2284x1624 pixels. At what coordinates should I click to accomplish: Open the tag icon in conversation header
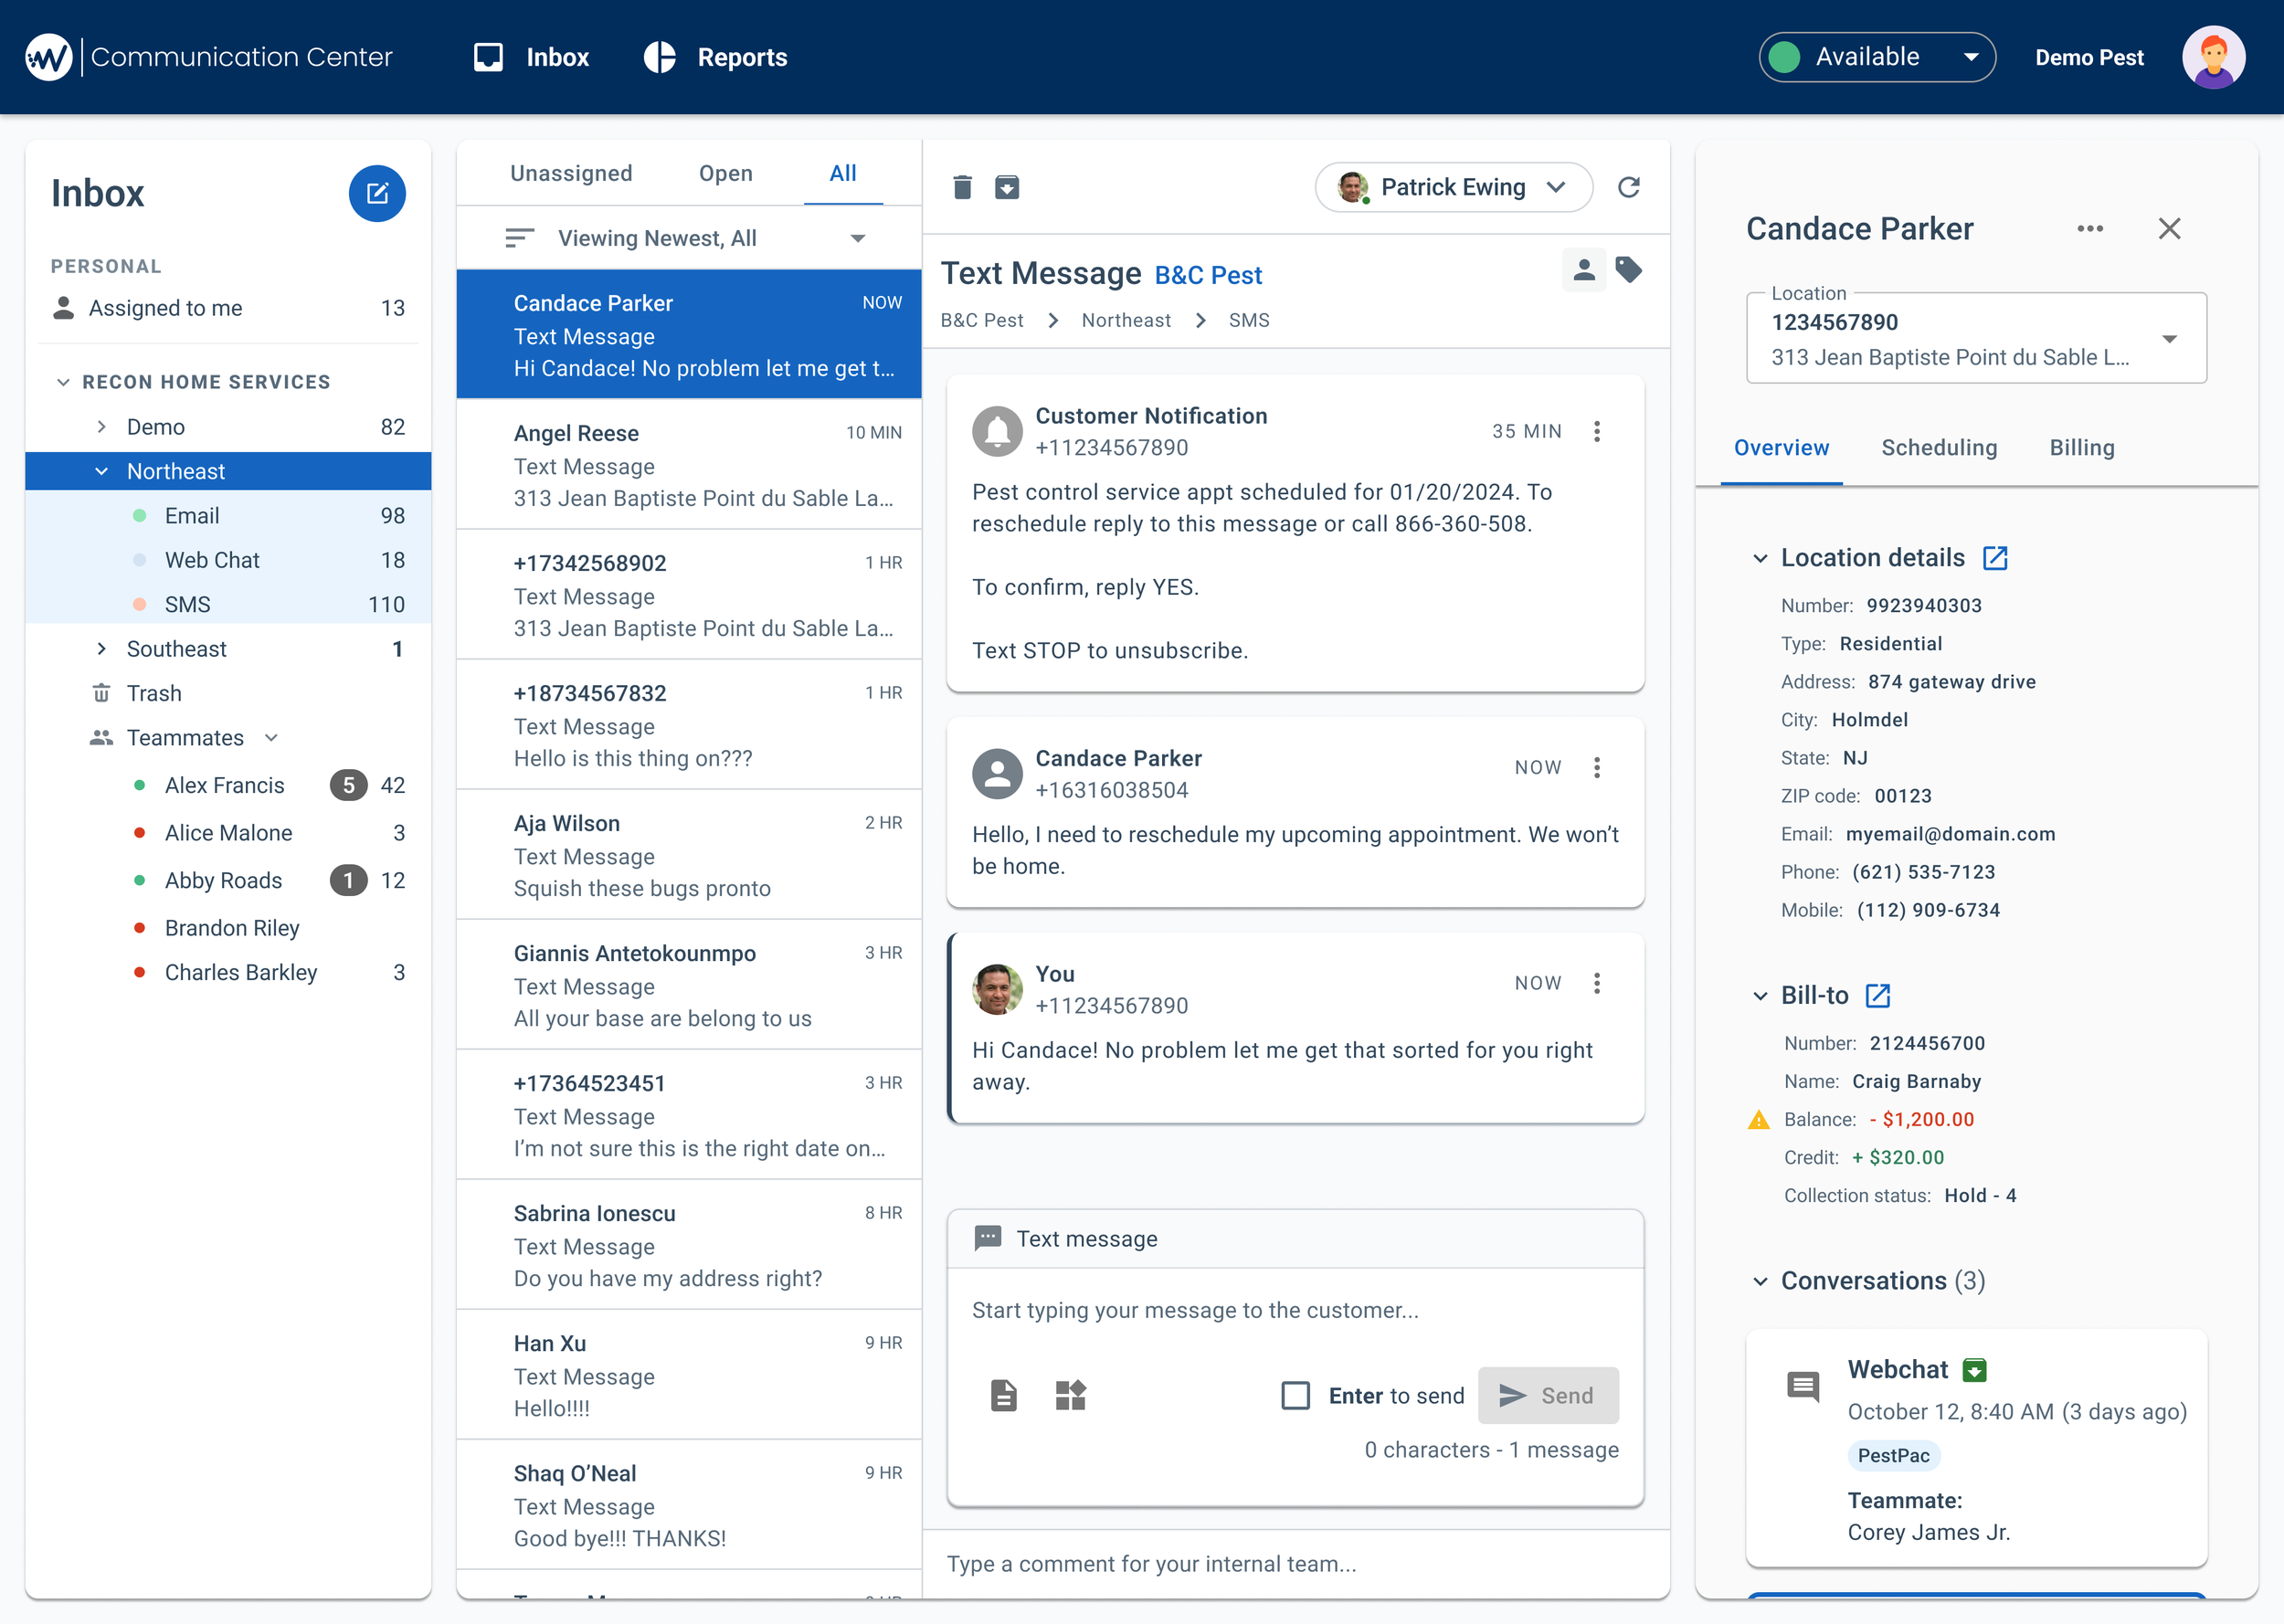pos(1629,270)
